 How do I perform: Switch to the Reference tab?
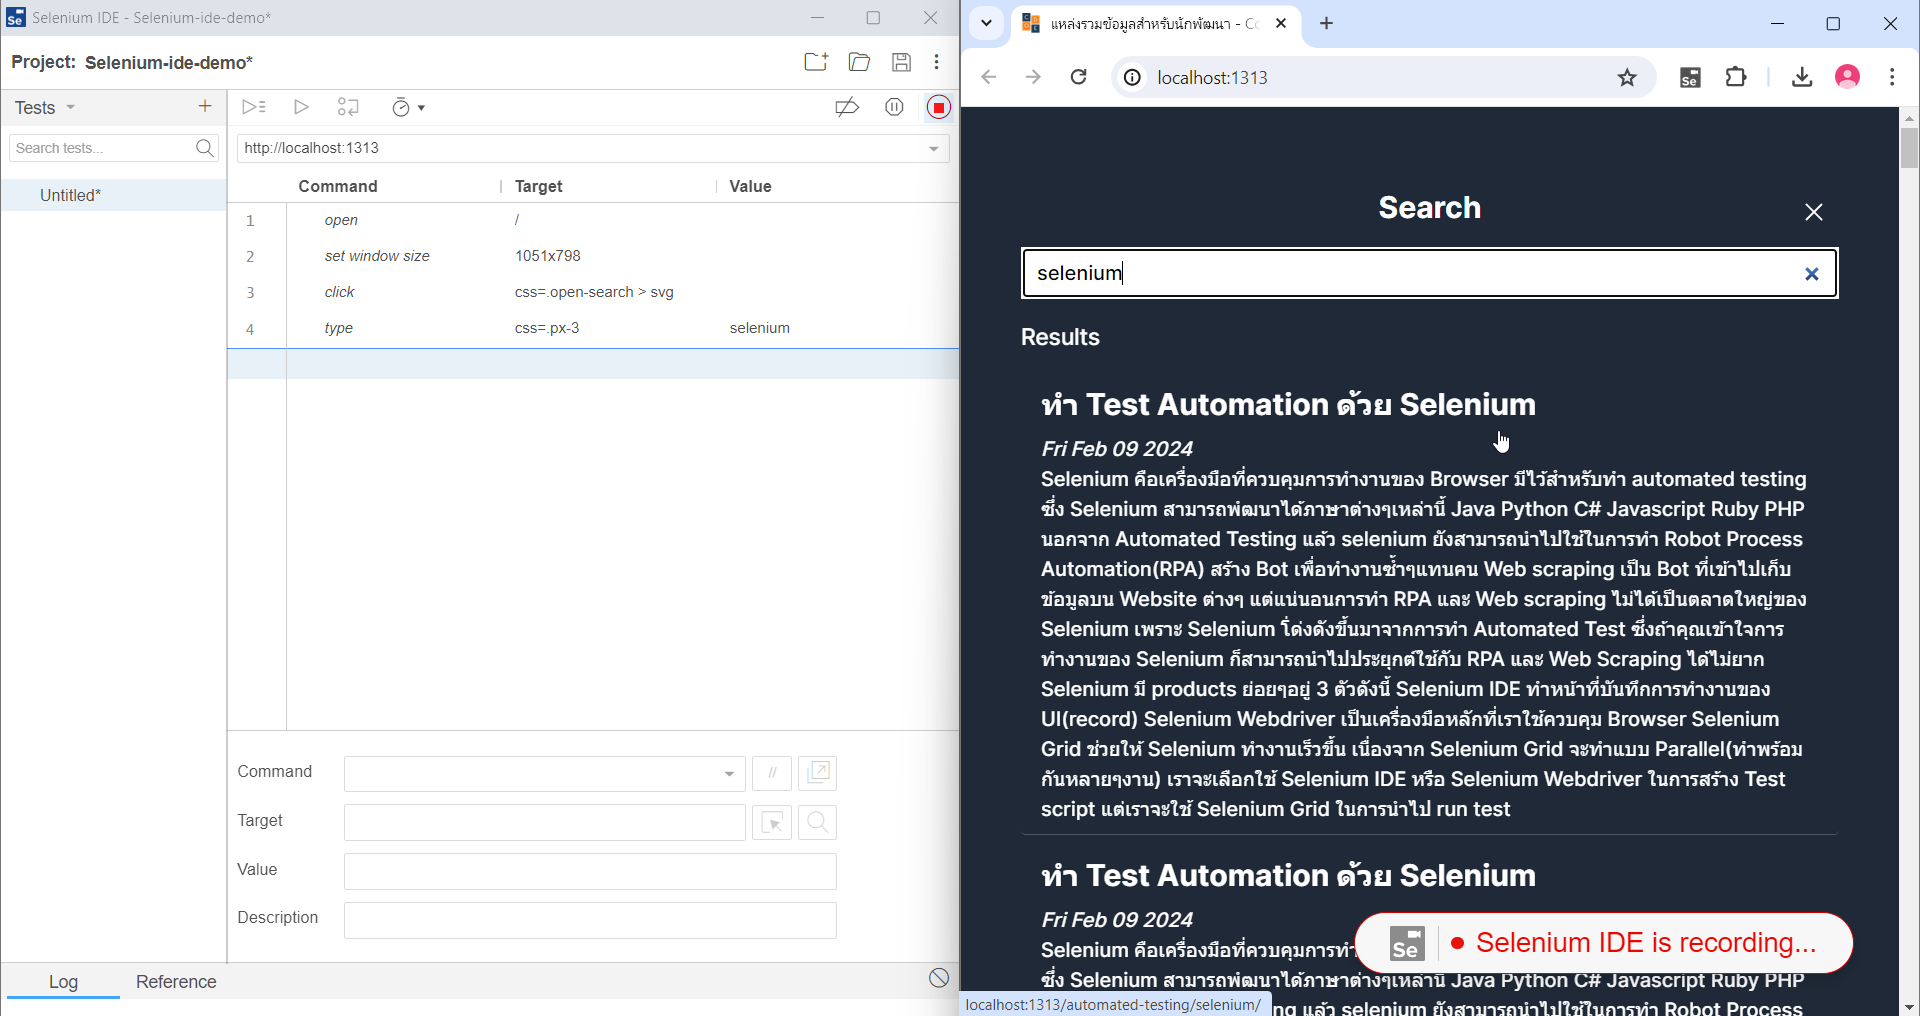pos(176,982)
